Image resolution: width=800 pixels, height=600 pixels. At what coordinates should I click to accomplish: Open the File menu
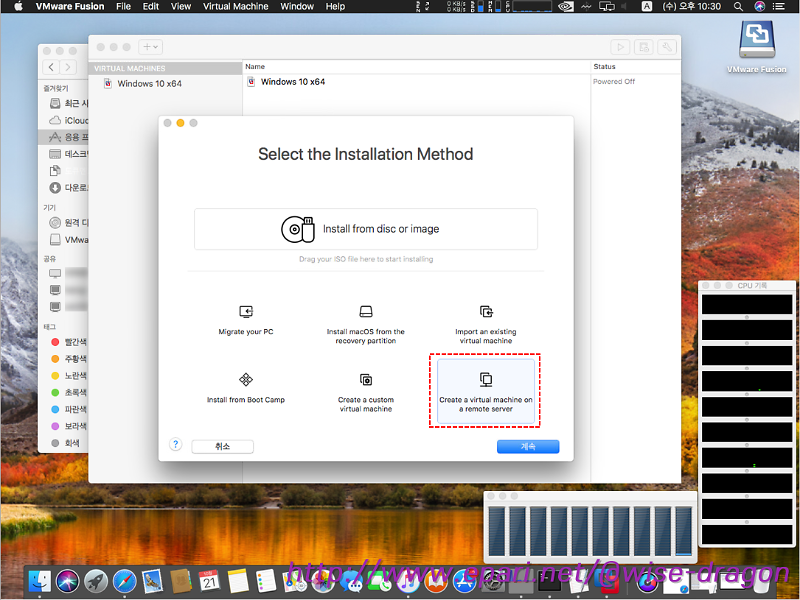coord(123,7)
